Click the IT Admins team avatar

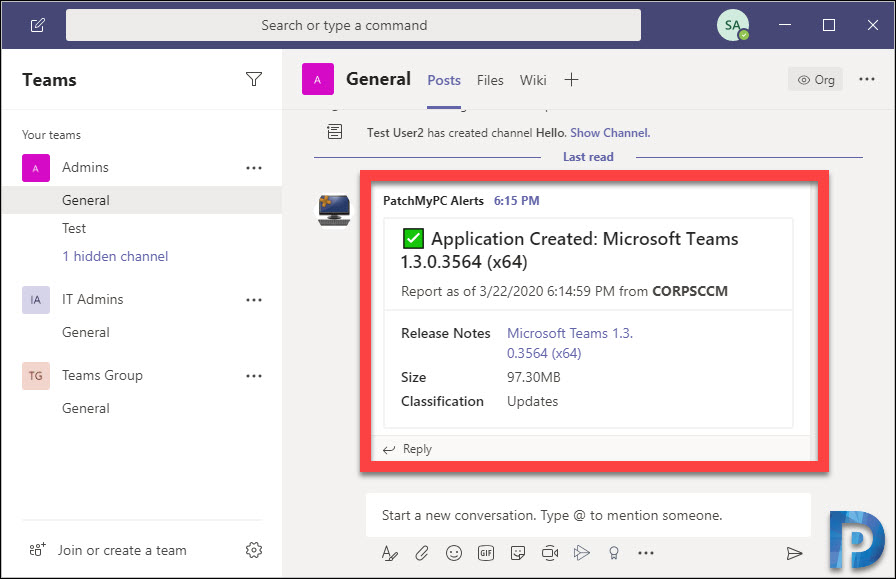coord(36,300)
